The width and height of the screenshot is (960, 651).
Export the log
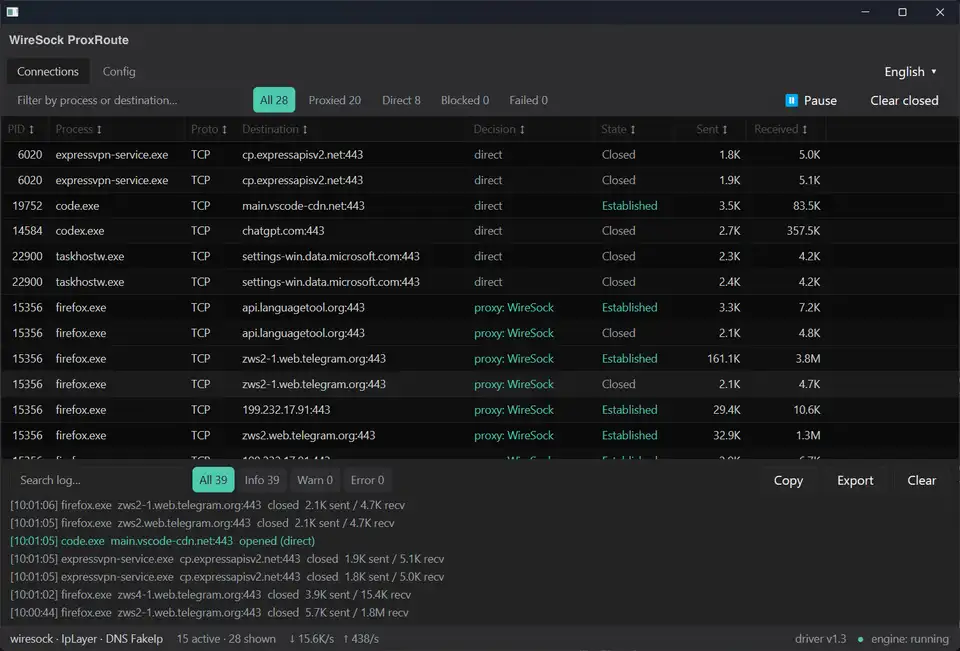[855, 481]
